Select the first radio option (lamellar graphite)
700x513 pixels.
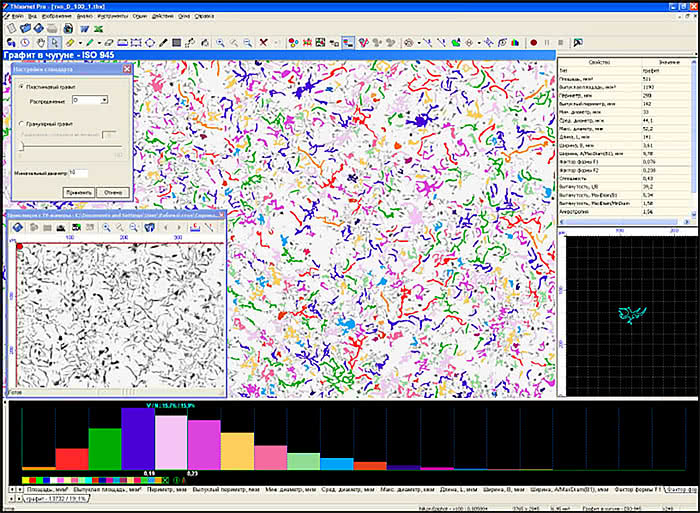(21, 87)
